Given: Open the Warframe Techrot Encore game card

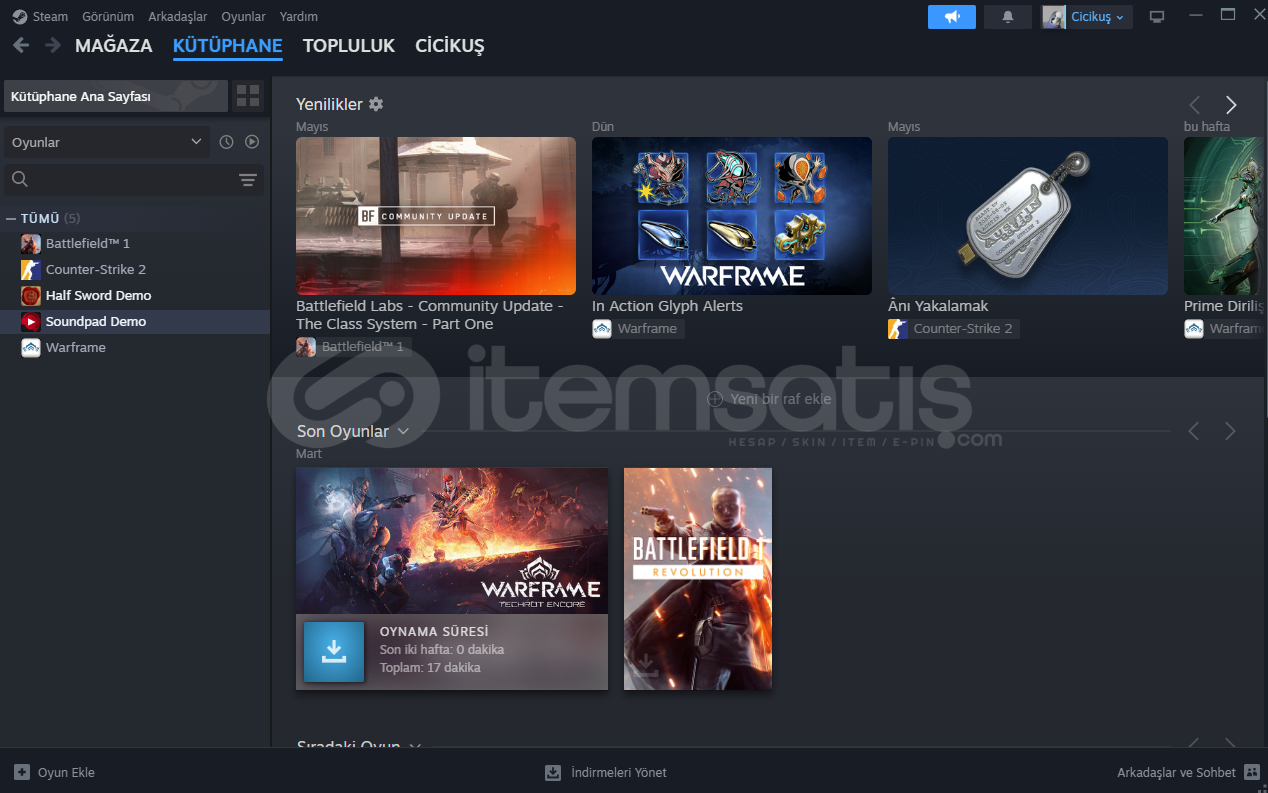Looking at the screenshot, I should point(452,541).
